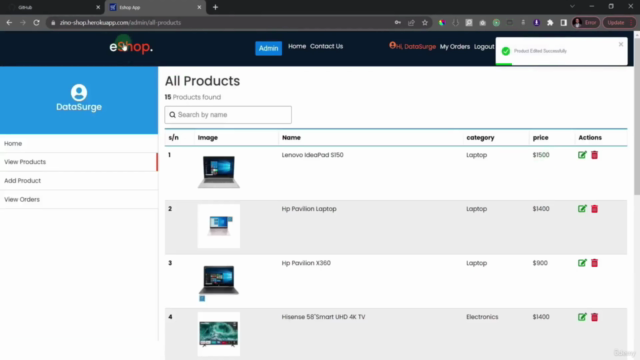Click the $900 price cell

click(x=540, y=263)
